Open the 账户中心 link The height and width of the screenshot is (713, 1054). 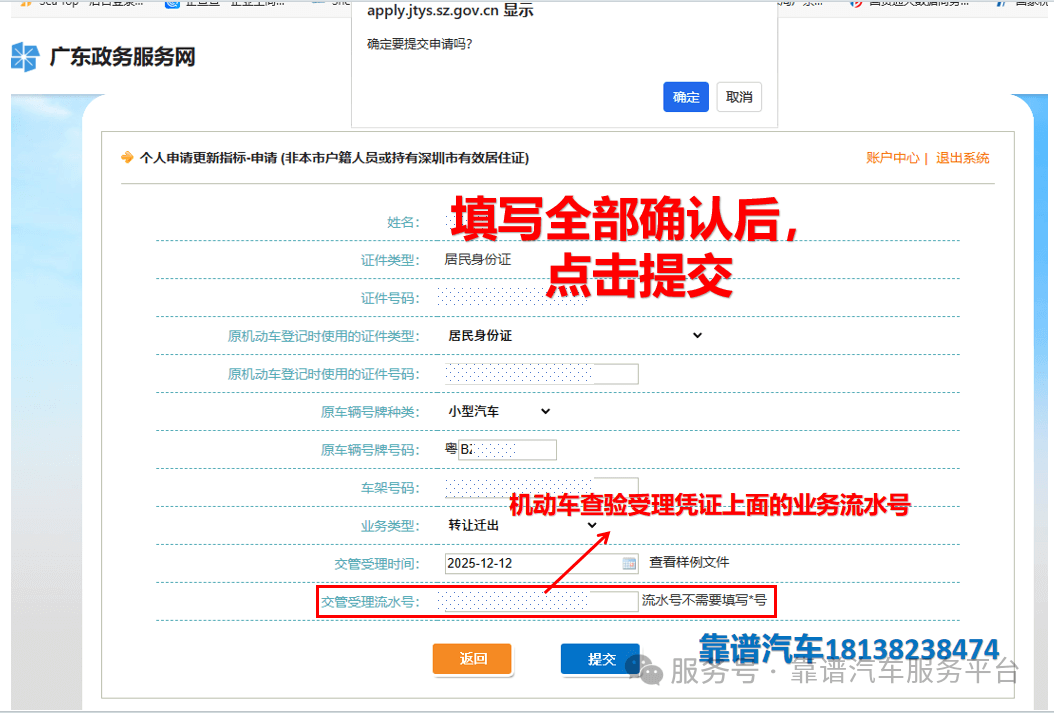[x=892, y=158]
